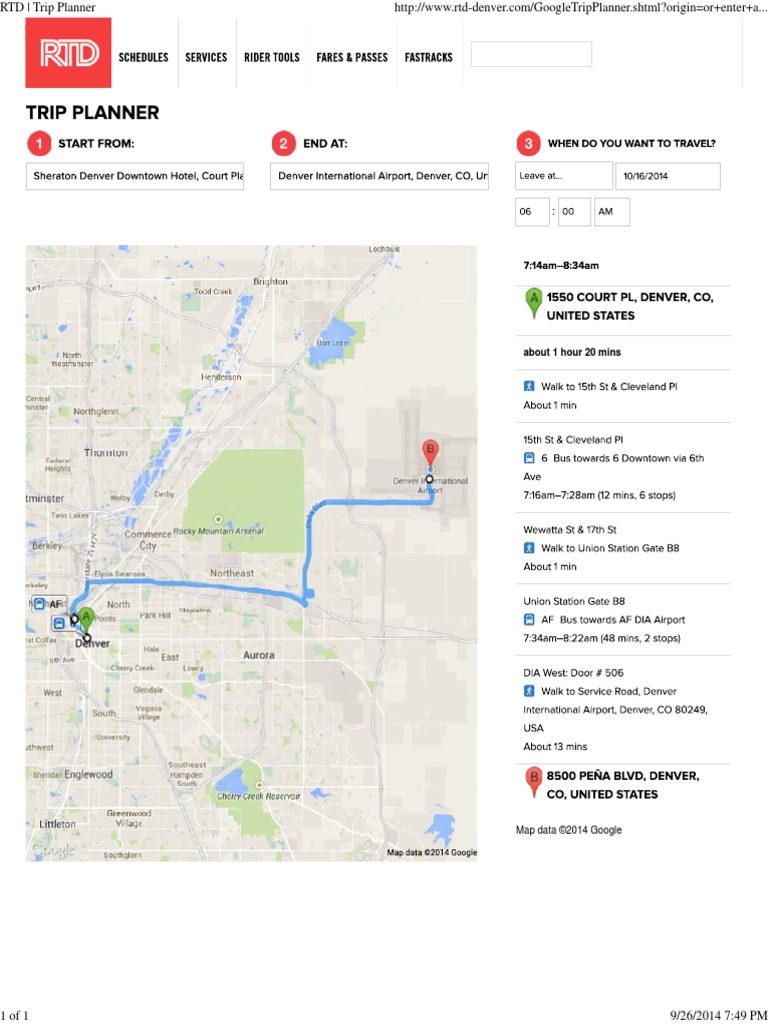Click red B pin beside 8500 Peña Blvd
Screen dimensions: 768x1024
coord(534,782)
